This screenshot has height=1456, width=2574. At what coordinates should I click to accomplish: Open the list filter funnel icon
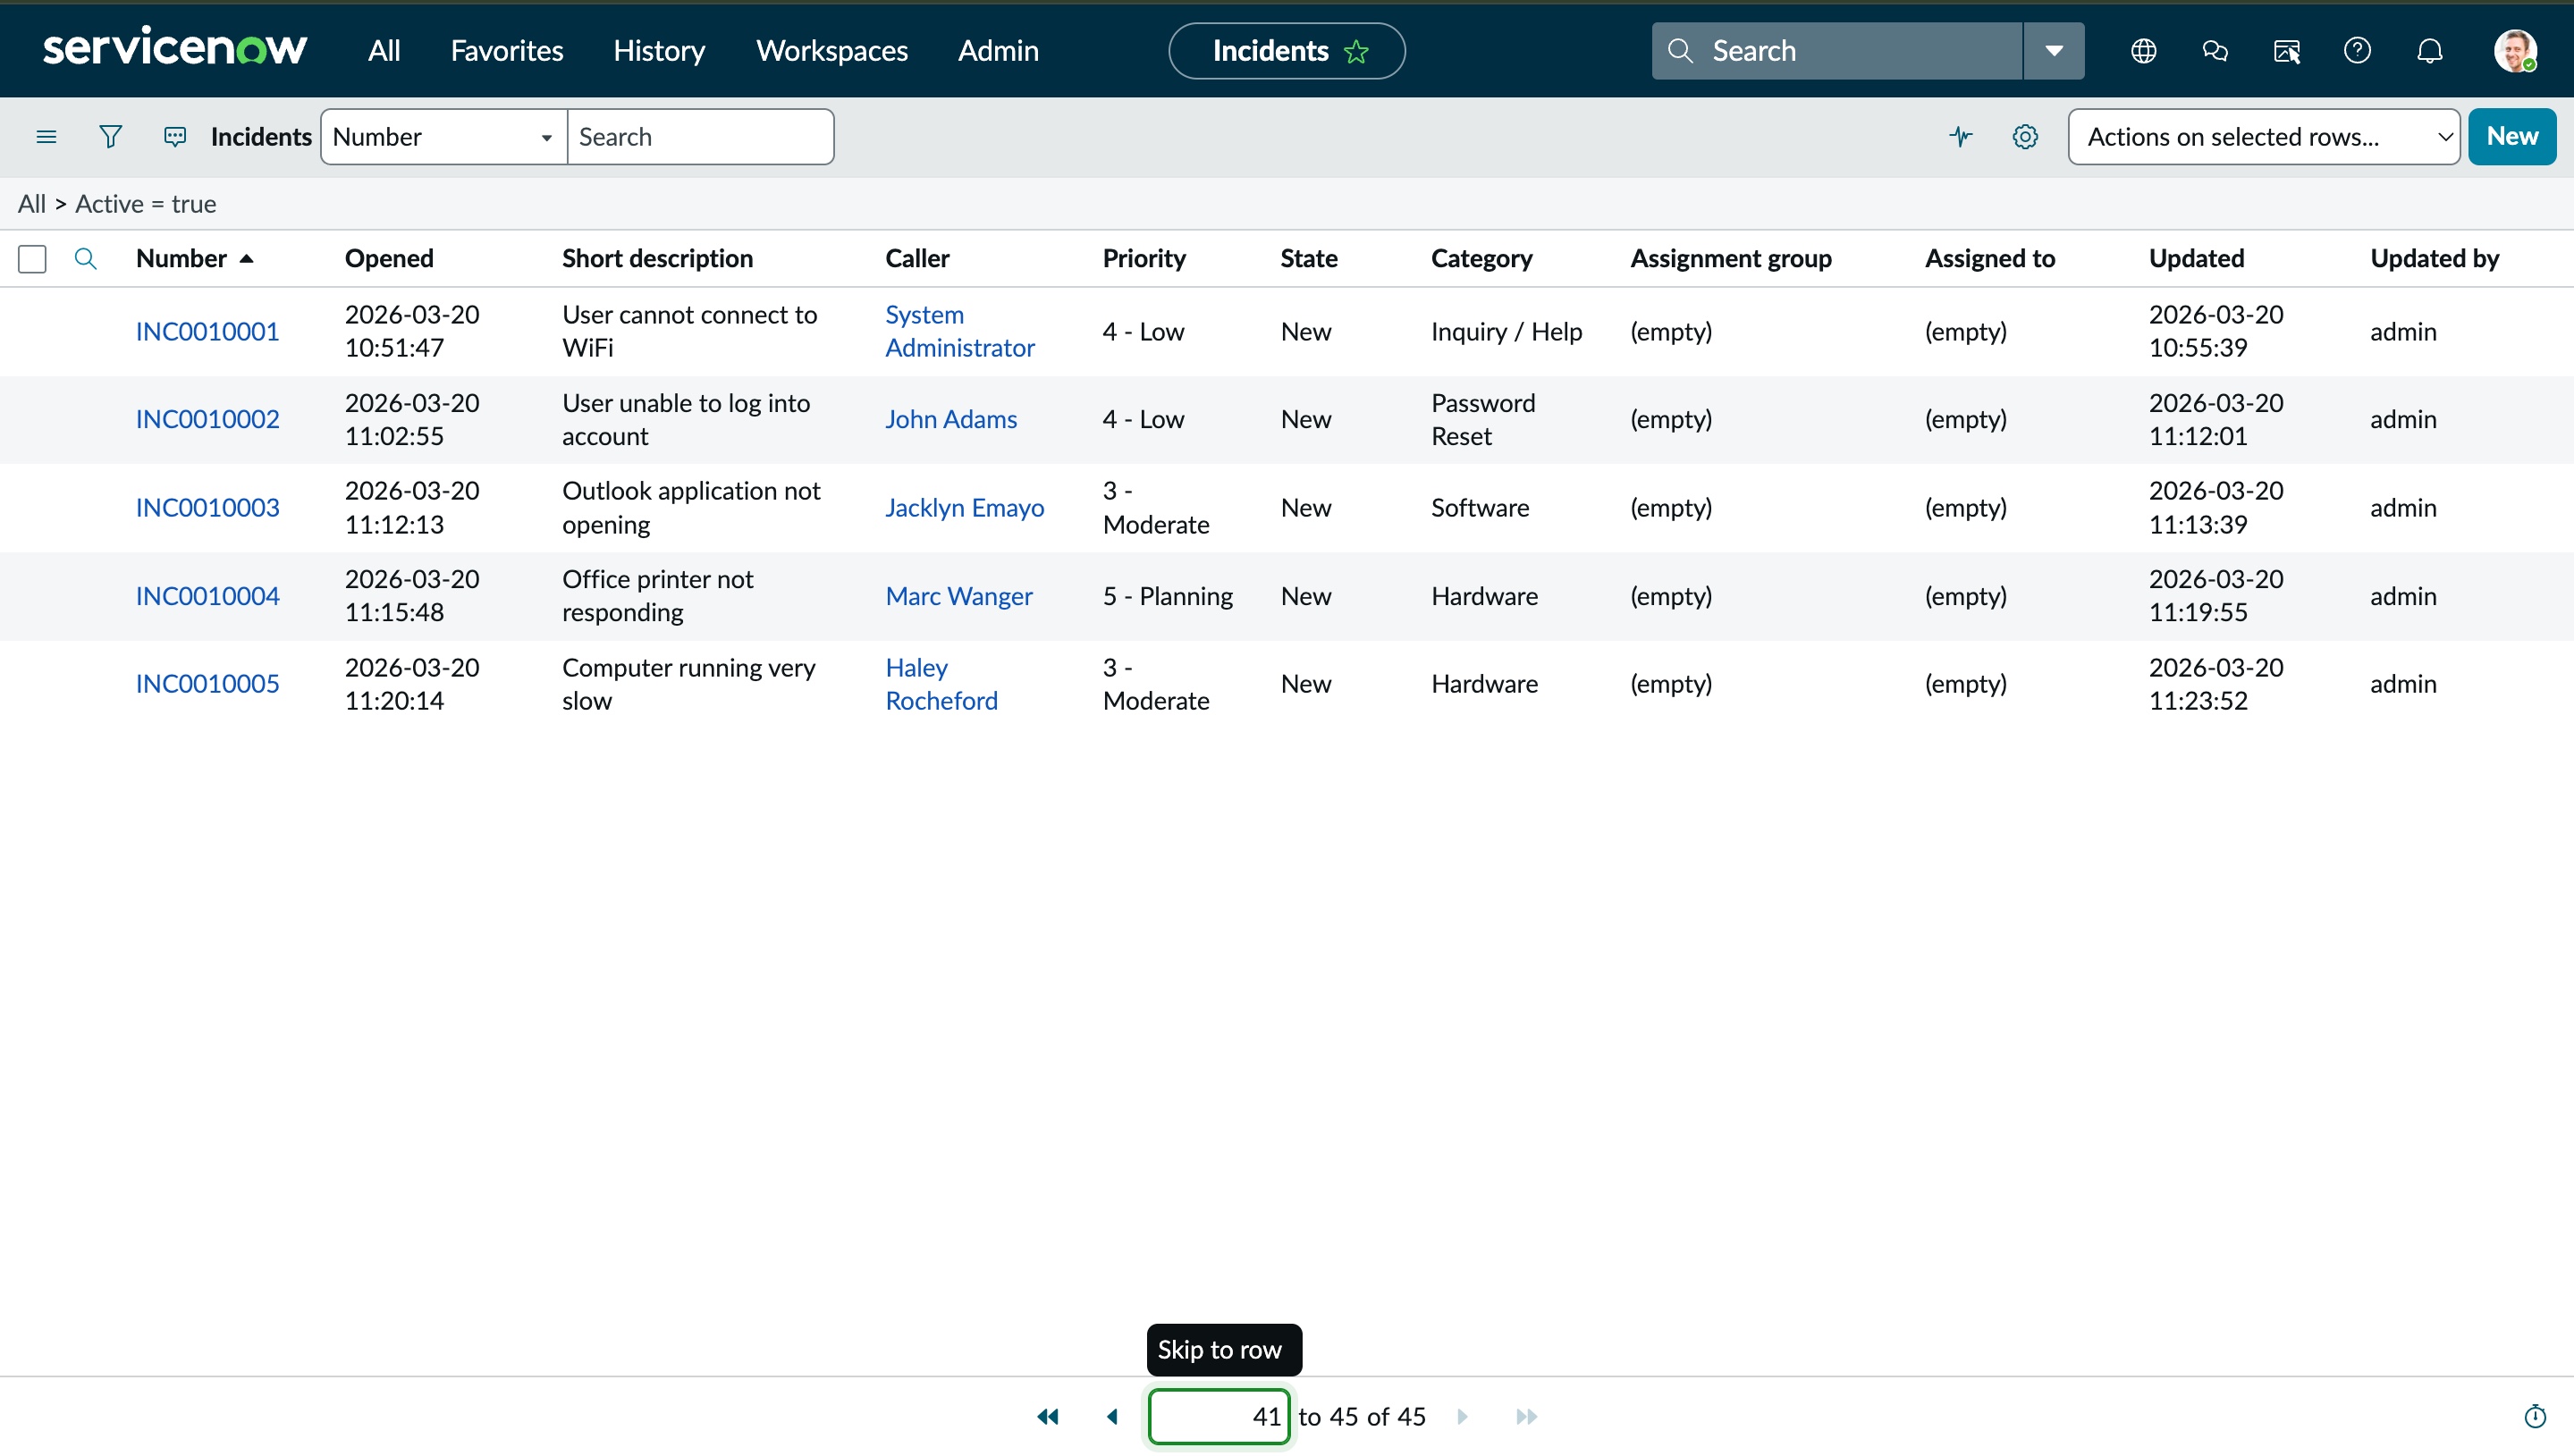110,136
